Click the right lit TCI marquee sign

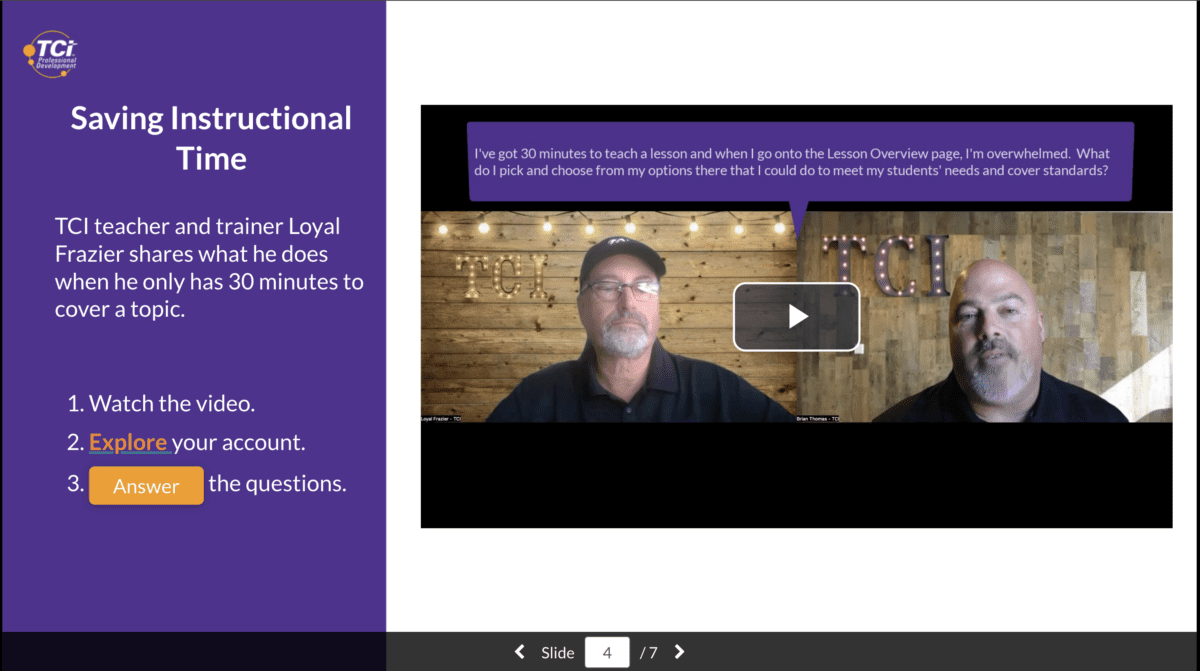pyautogui.click(x=885, y=263)
